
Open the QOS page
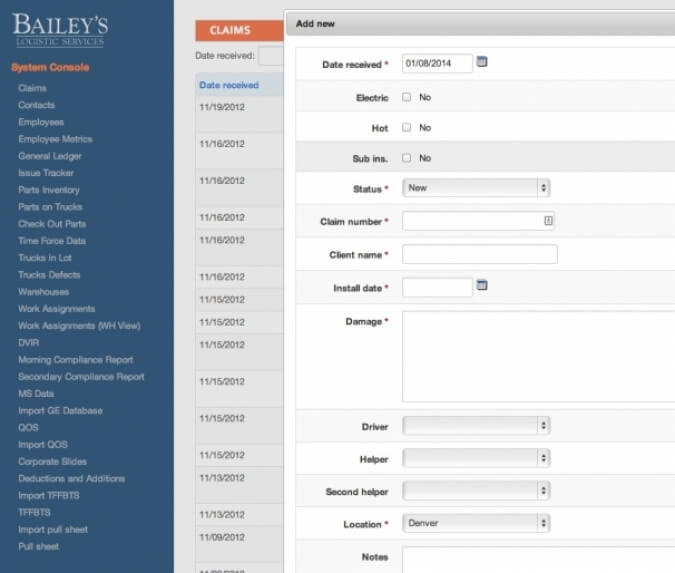click(28, 427)
